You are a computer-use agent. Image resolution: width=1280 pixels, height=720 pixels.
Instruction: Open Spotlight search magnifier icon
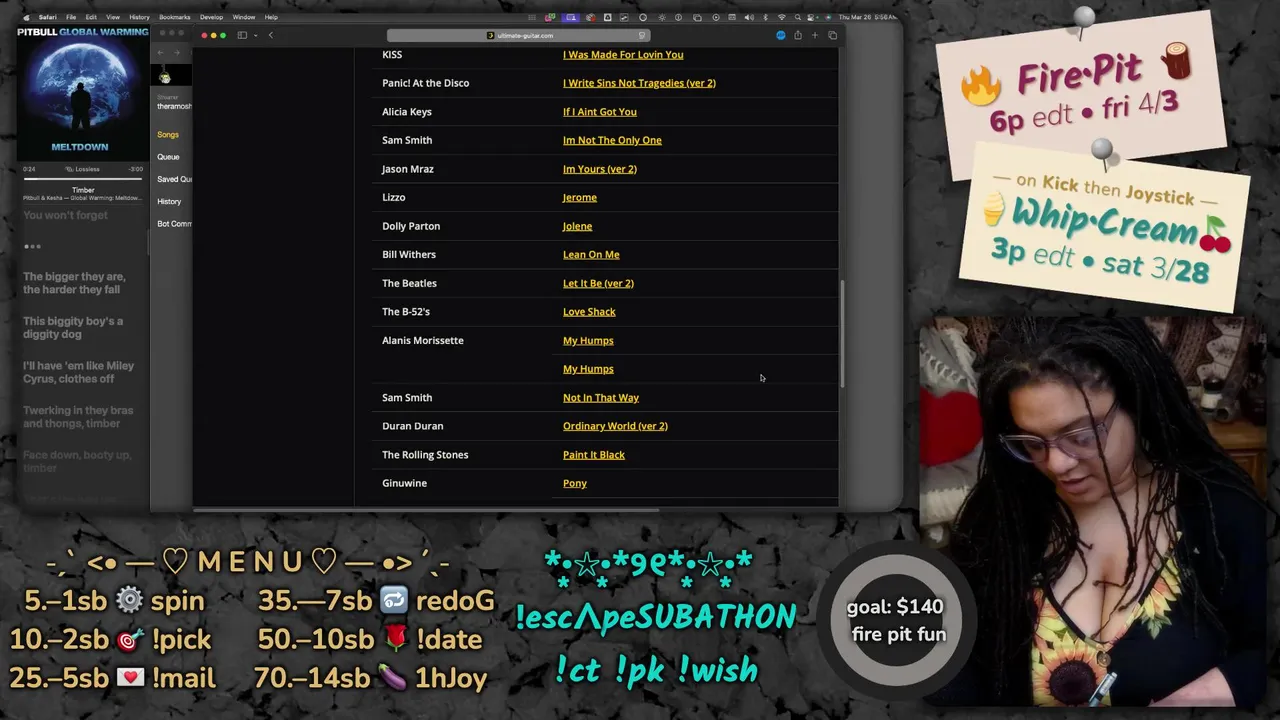pos(798,17)
